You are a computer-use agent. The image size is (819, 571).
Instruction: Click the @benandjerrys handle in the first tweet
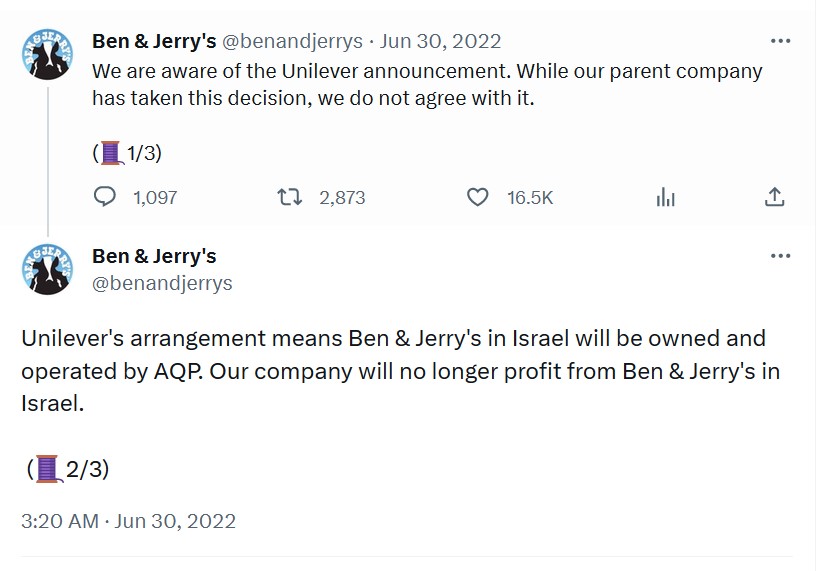292,41
